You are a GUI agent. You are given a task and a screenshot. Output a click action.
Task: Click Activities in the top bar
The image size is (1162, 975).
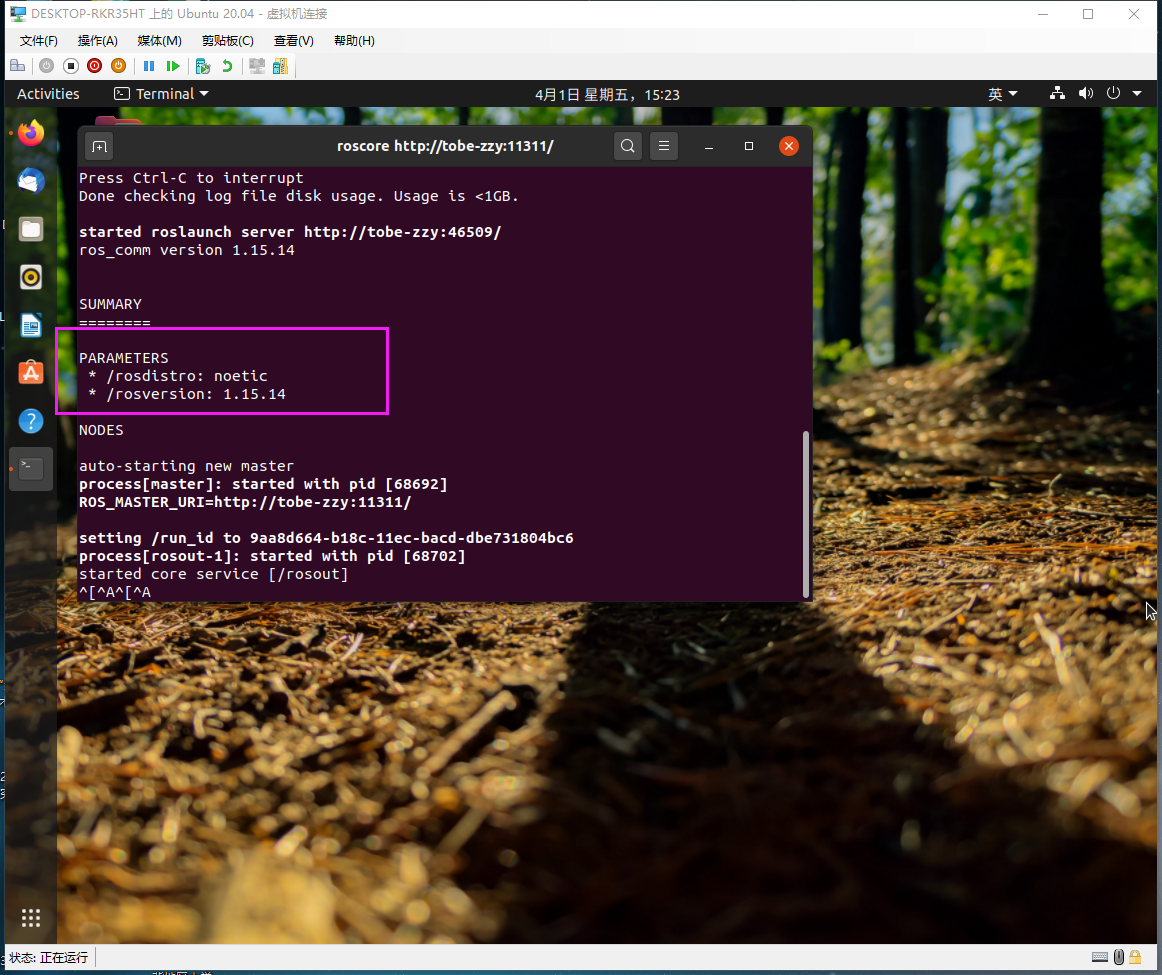click(47, 93)
